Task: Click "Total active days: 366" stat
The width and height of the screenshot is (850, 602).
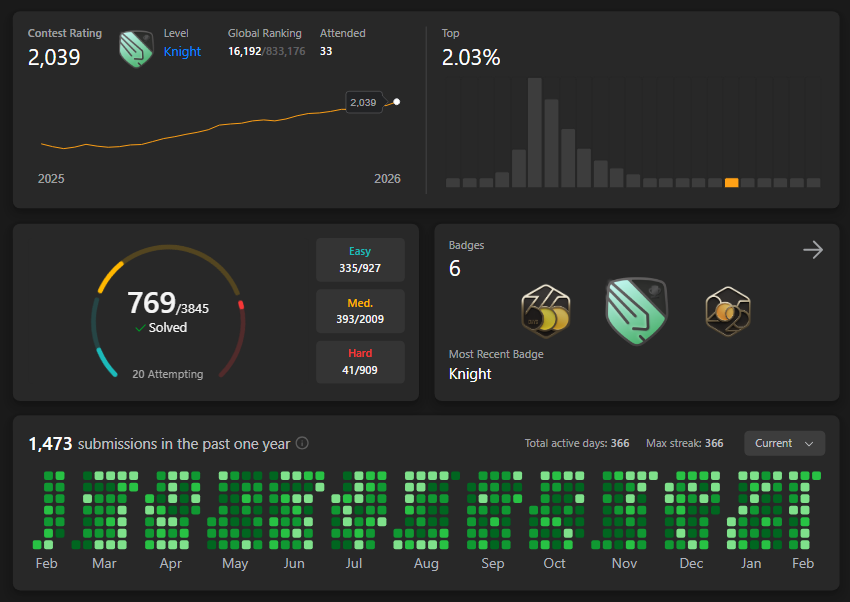Action: (x=577, y=443)
